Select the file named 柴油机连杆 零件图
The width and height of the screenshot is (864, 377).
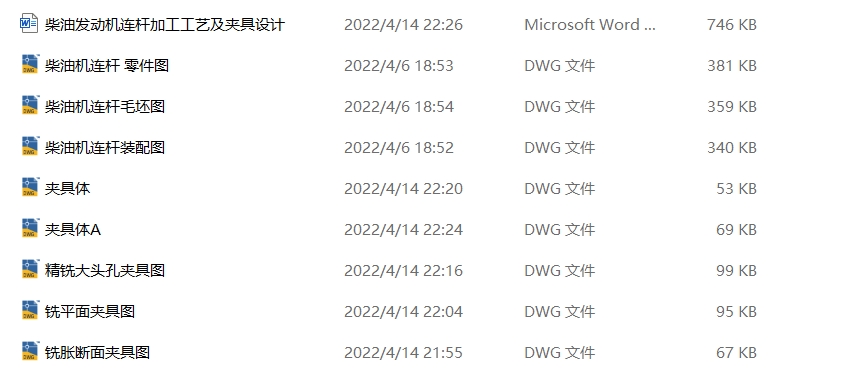tap(107, 66)
